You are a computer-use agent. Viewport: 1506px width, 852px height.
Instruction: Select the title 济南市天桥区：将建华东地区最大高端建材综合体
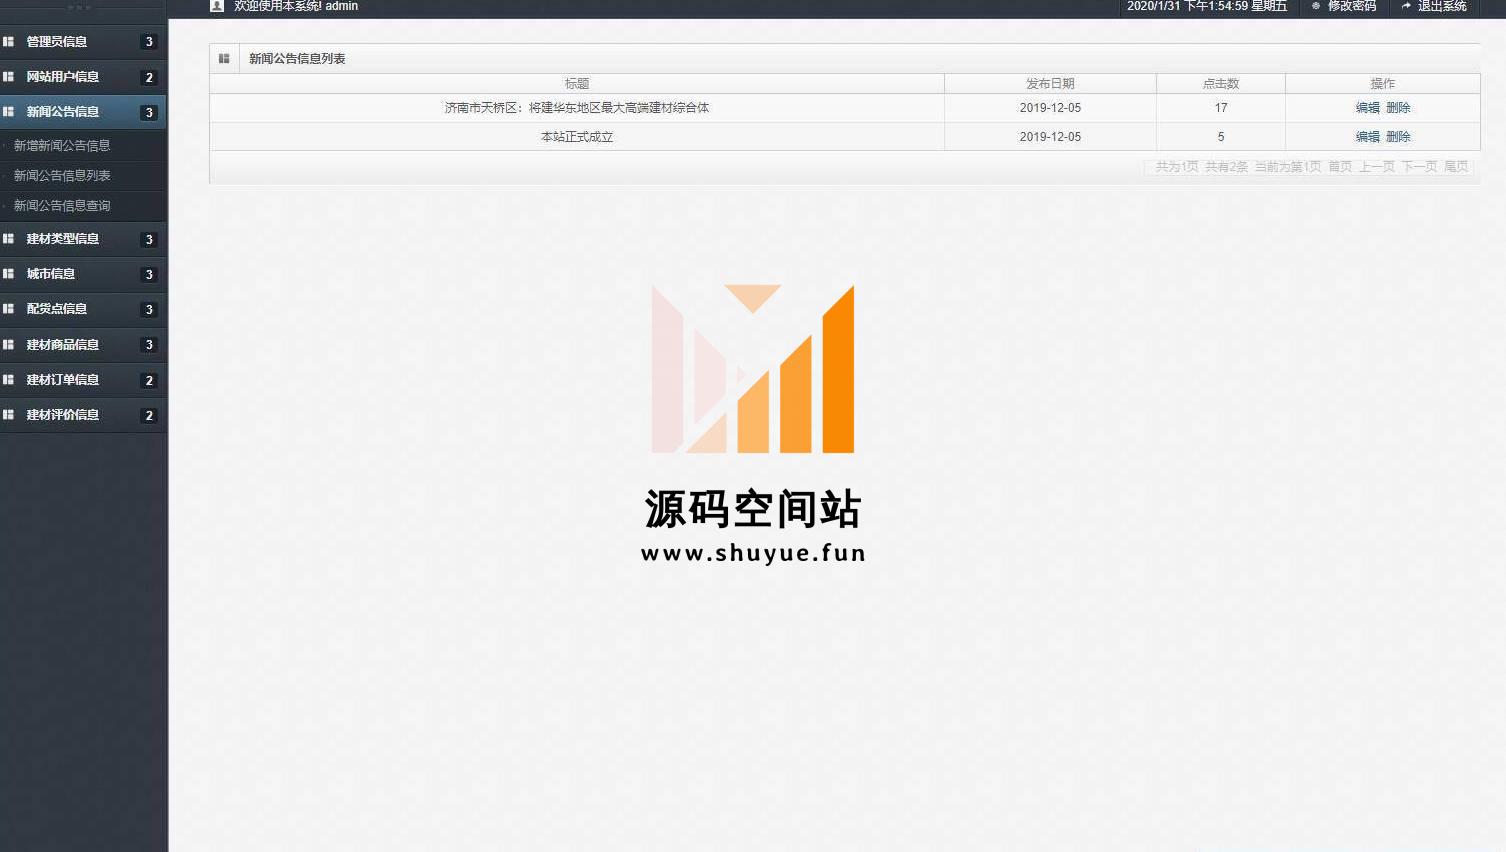(577, 108)
